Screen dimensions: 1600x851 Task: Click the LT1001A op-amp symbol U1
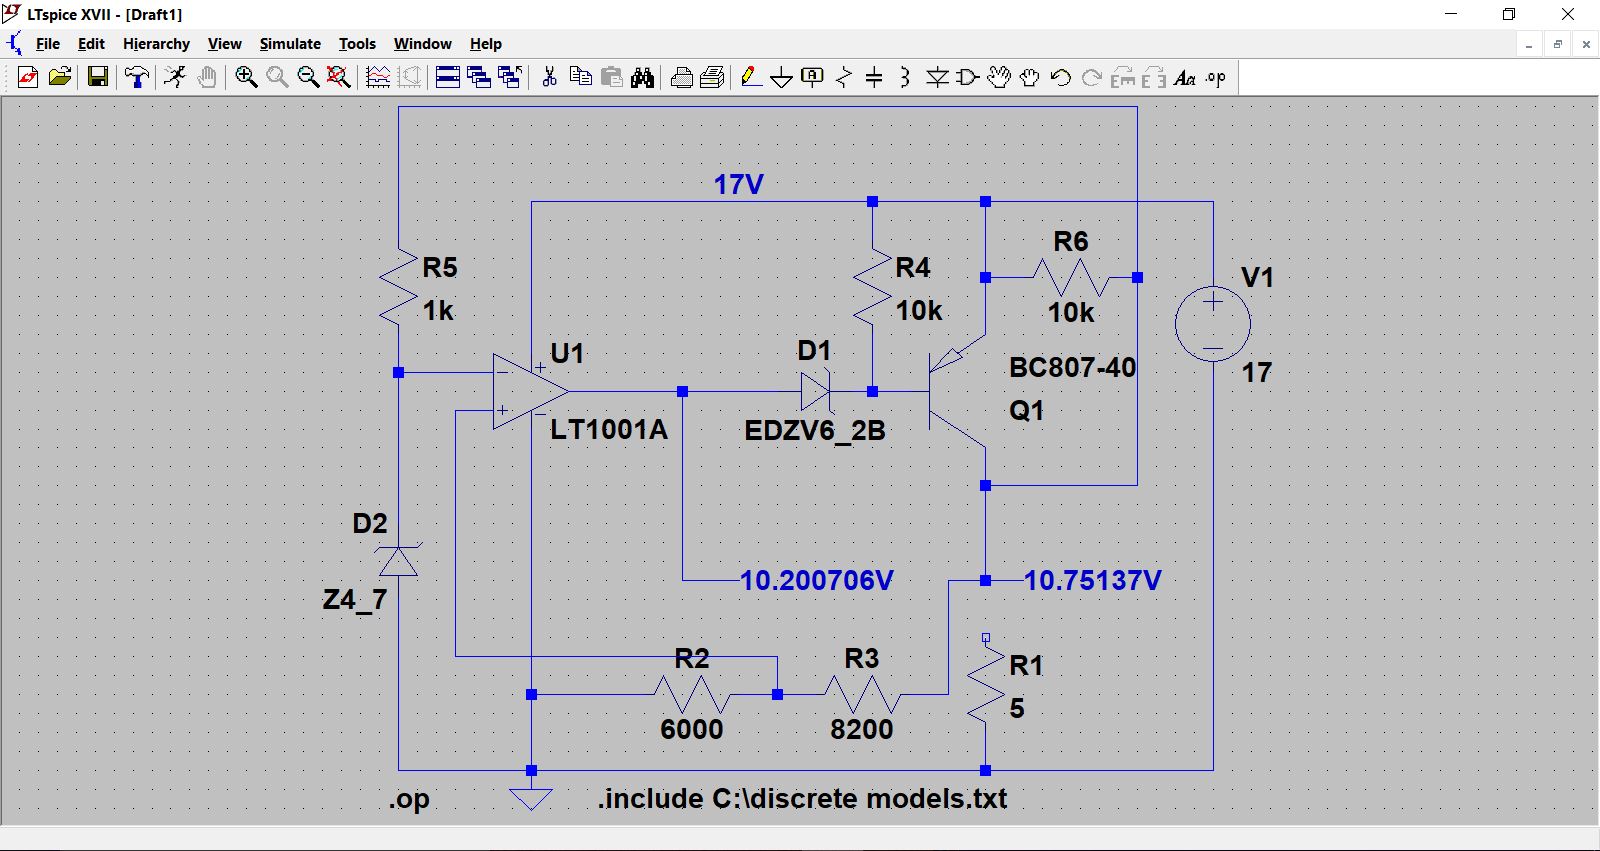(x=530, y=391)
